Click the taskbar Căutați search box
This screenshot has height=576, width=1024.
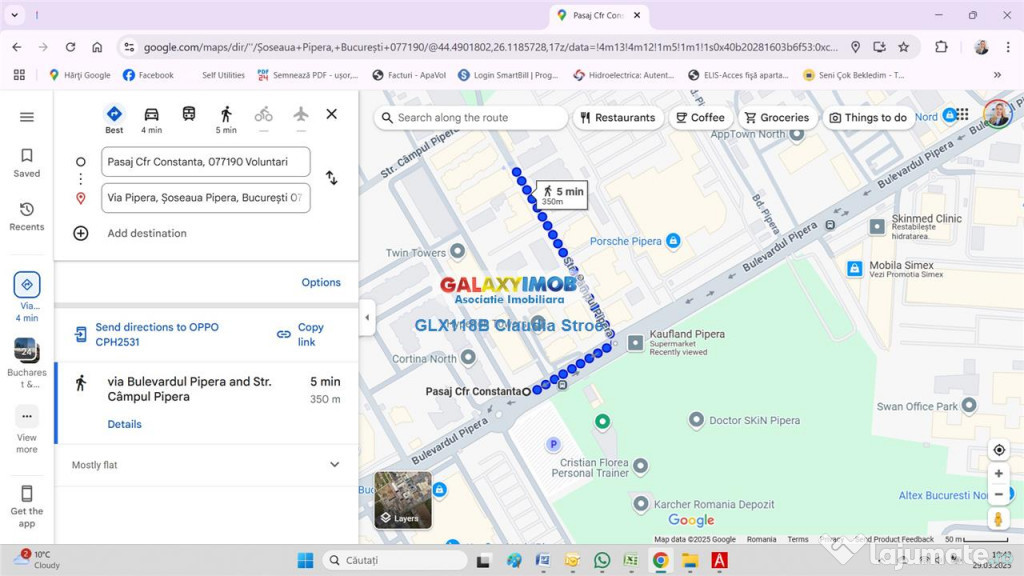click(x=395, y=560)
